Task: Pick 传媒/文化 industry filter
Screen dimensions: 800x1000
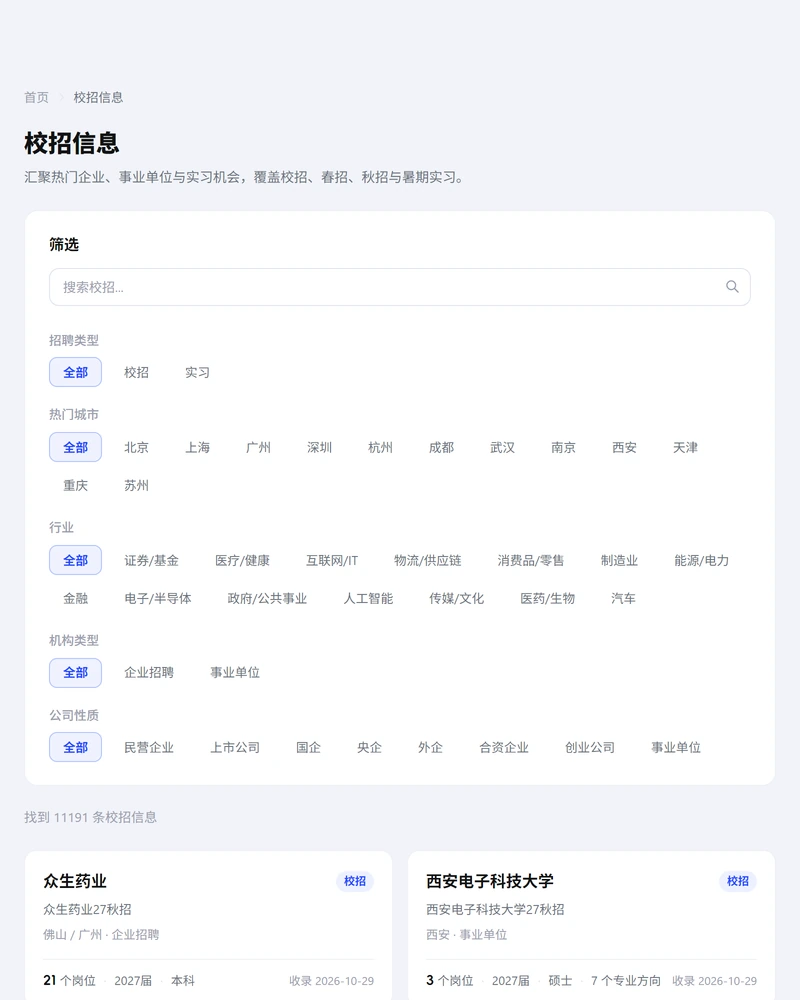Action: pos(456,599)
